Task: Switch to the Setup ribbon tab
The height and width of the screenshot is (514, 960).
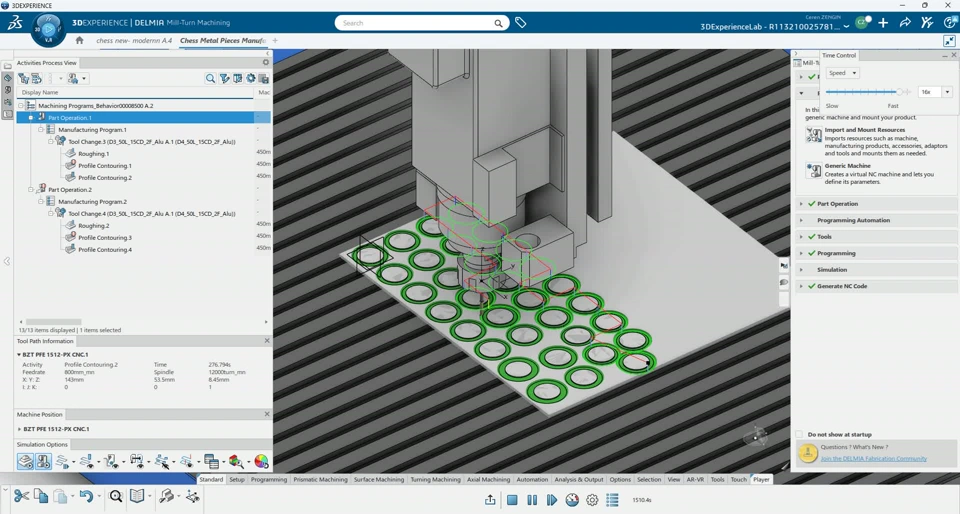Action: pos(237,480)
